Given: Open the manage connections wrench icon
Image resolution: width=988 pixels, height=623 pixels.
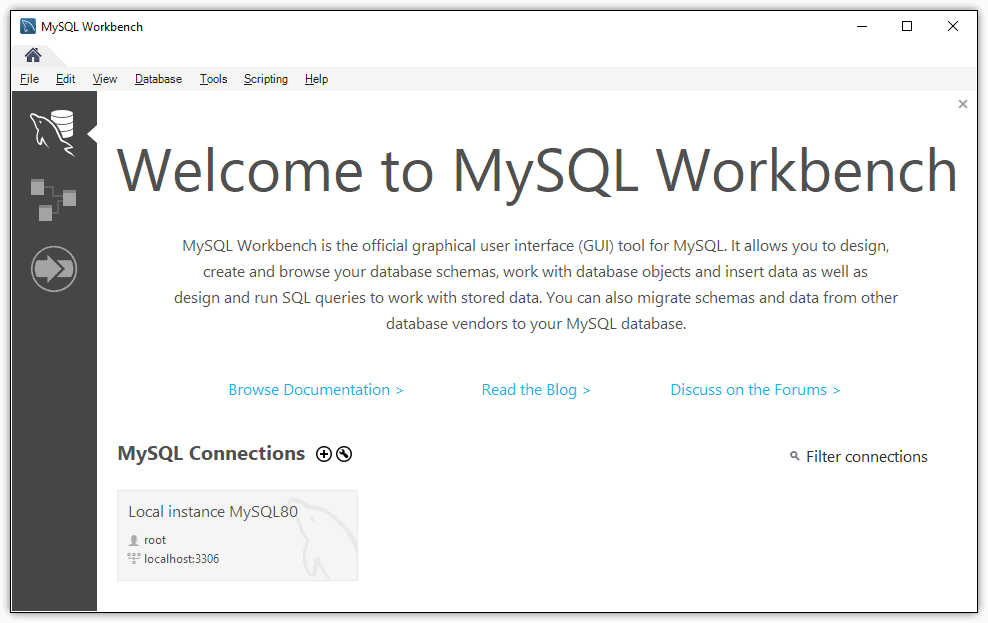Looking at the screenshot, I should (344, 454).
